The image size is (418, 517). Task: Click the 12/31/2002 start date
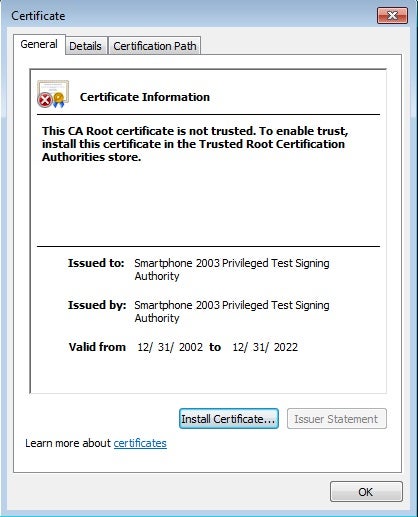coord(170,347)
